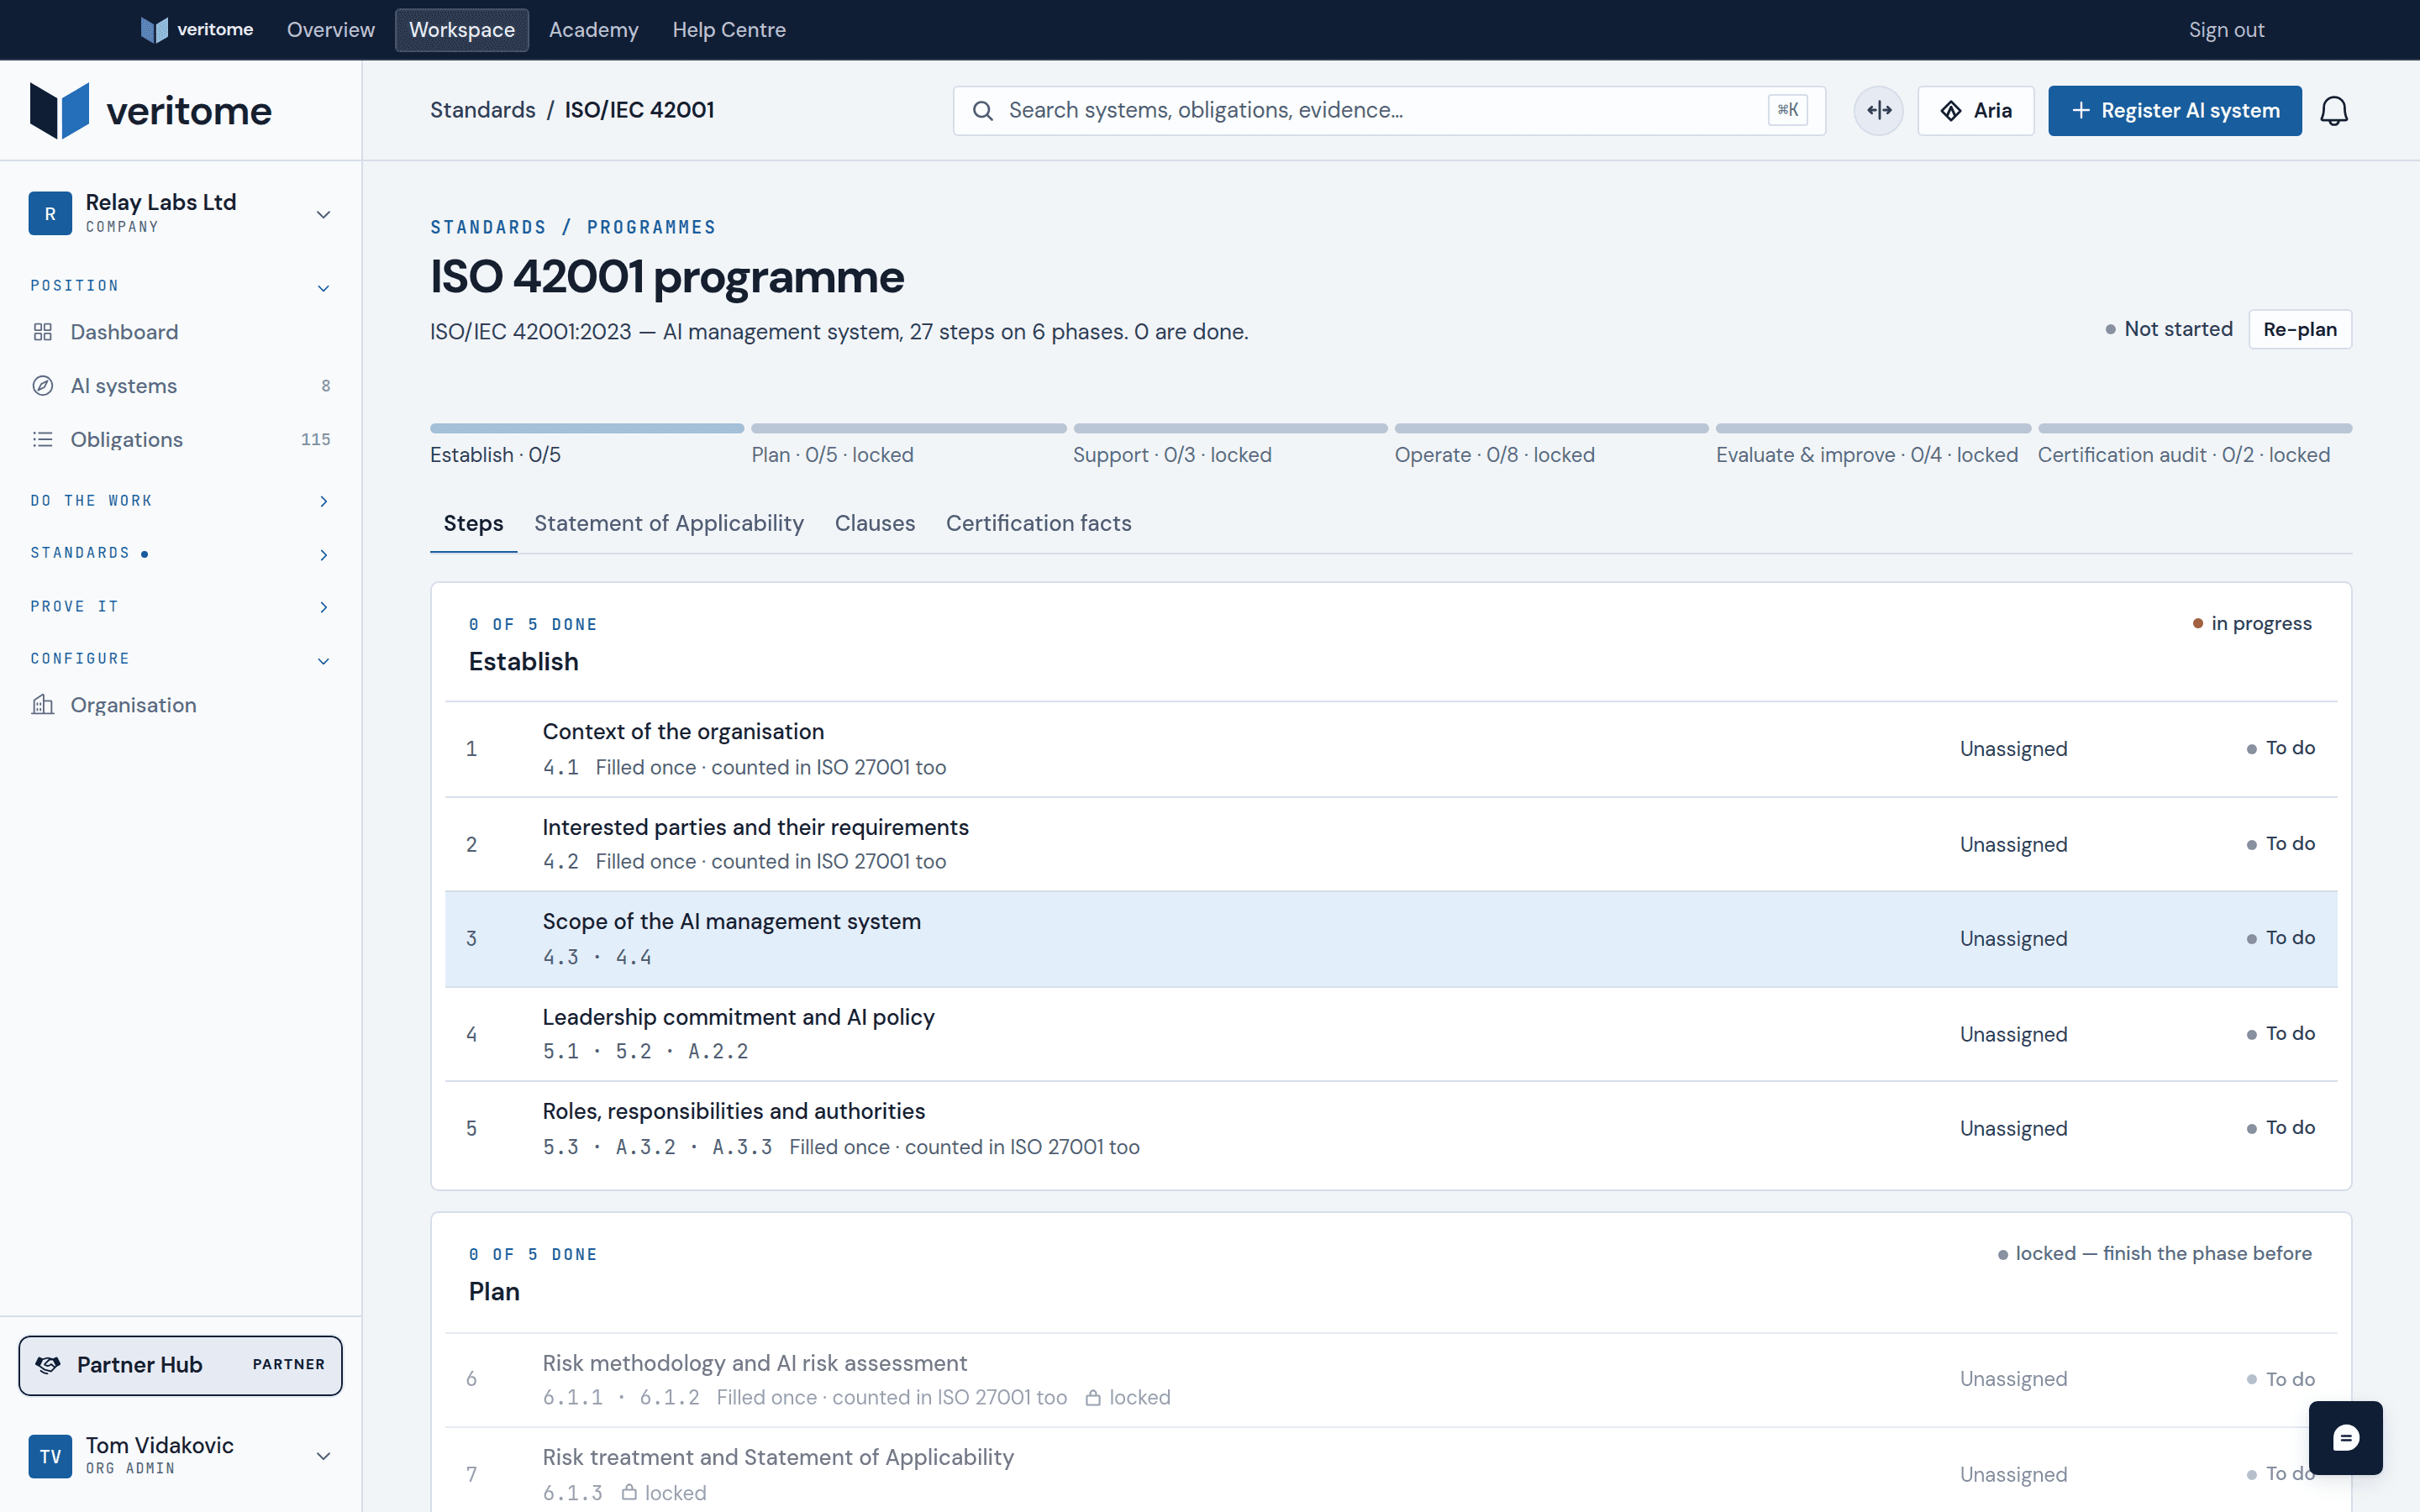Screen dimensions: 2420x1512
Task: Open step Leadership commitment and AI policy
Action: click(x=1391, y=1034)
